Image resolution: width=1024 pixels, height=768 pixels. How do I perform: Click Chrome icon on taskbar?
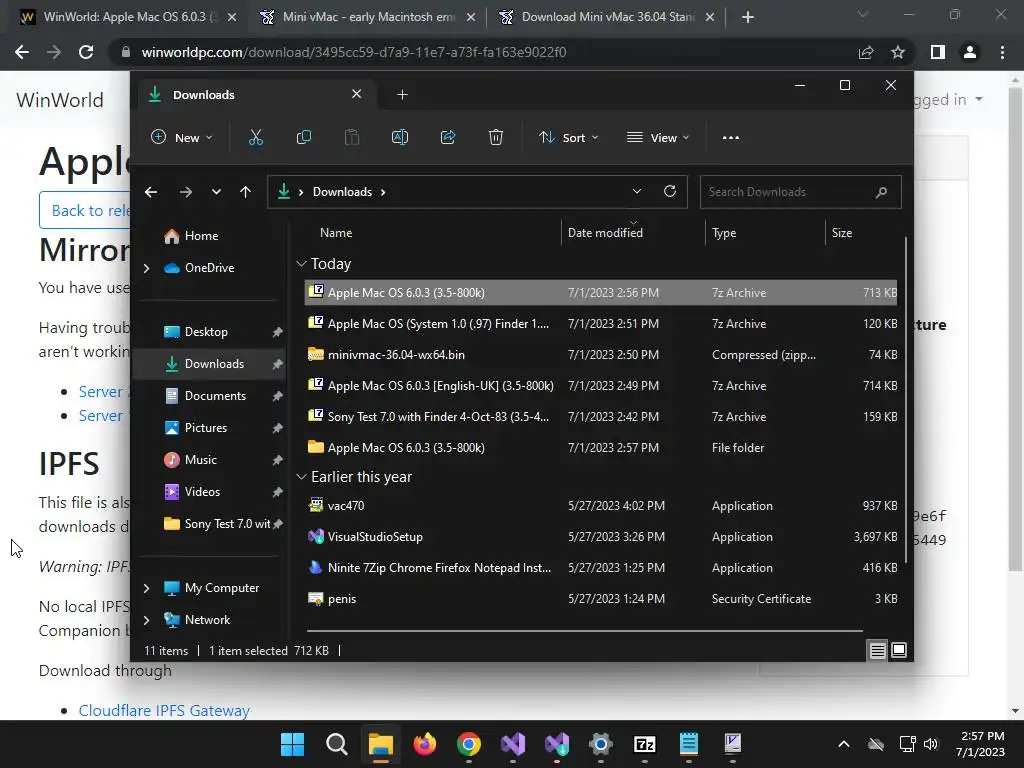tap(469, 744)
